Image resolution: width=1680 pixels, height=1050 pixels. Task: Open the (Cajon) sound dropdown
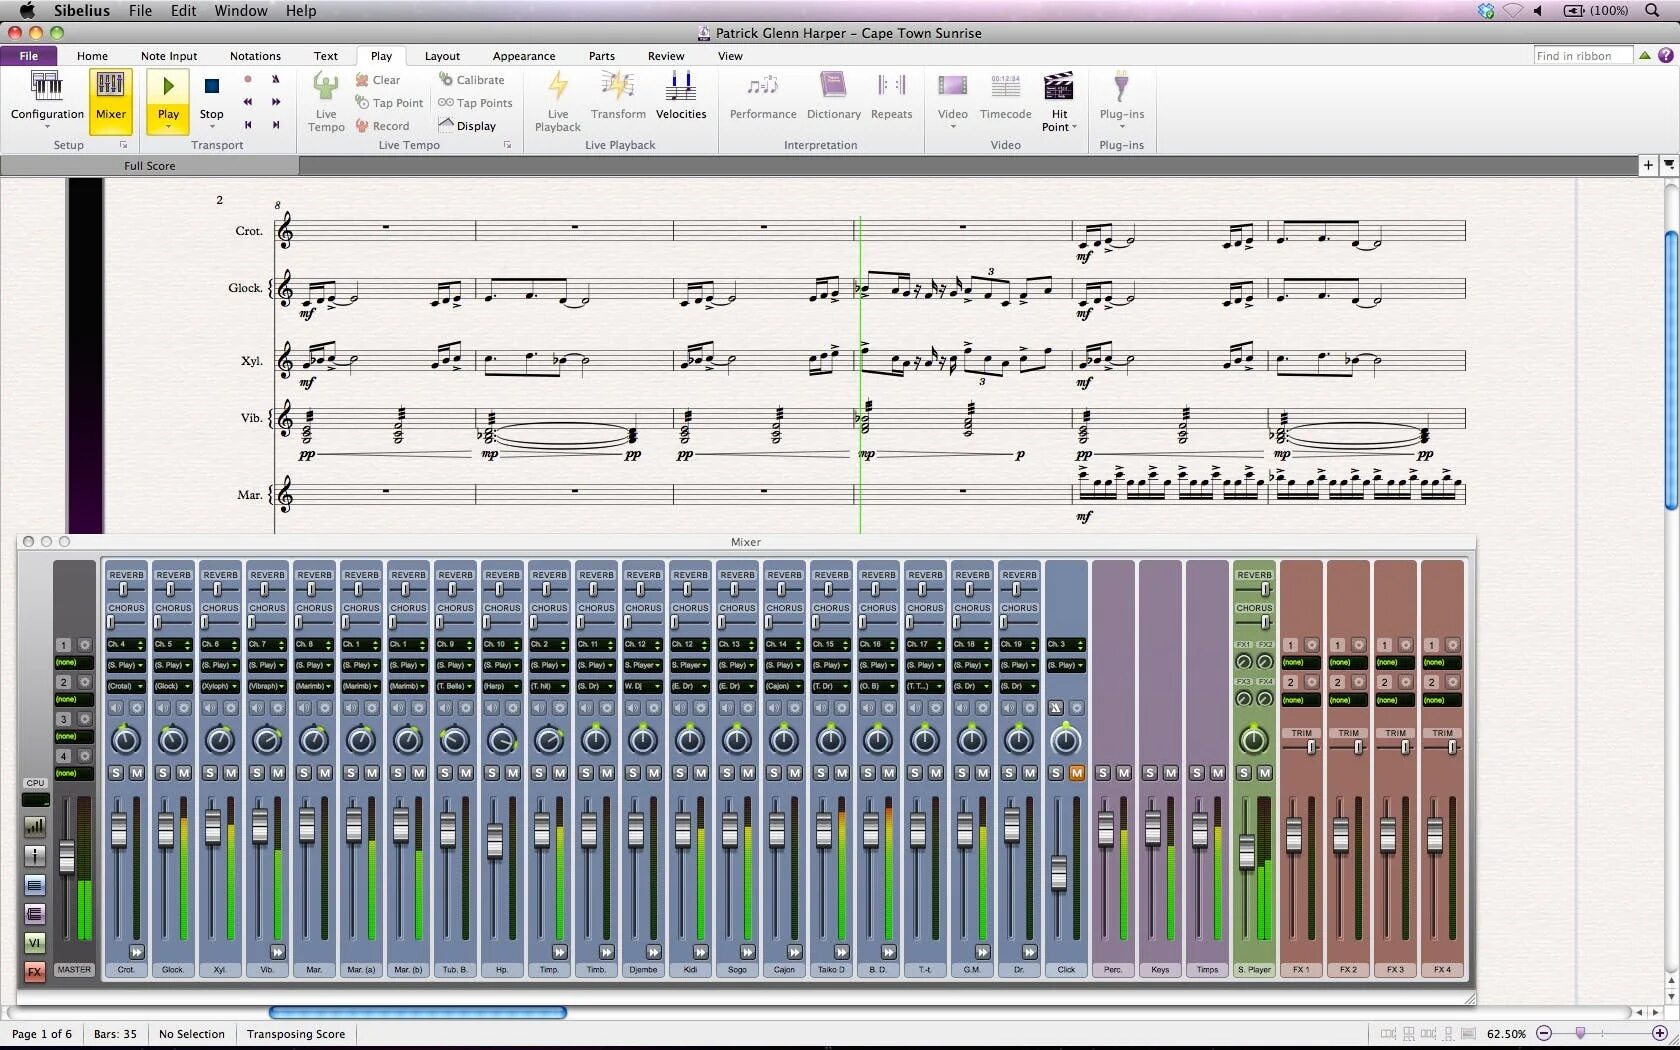pos(784,686)
